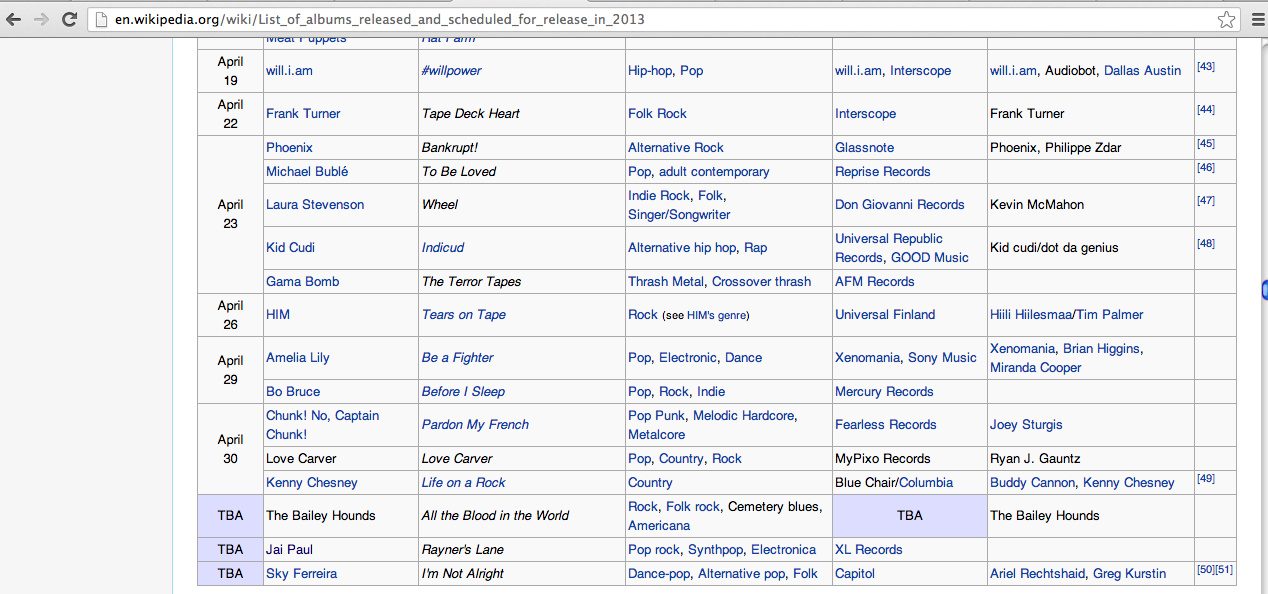Image resolution: width=1268 pixels, height=594 pixels.
Task: Open the Life on a Rock album link
Action: [464, 483]
